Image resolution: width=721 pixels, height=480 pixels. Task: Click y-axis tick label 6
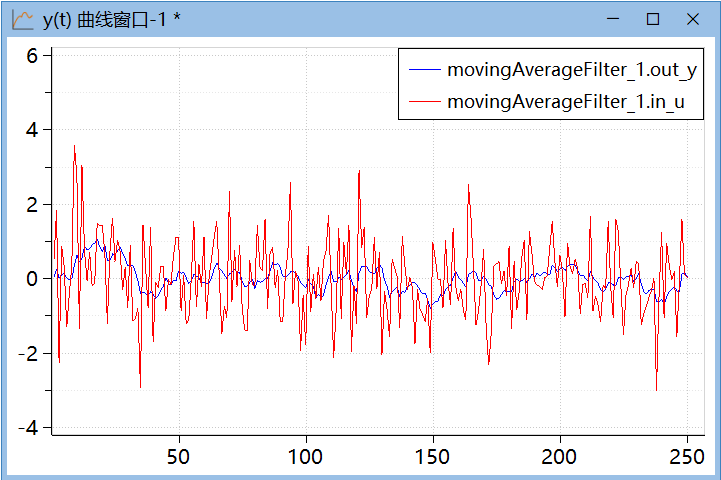coord(32,56)
